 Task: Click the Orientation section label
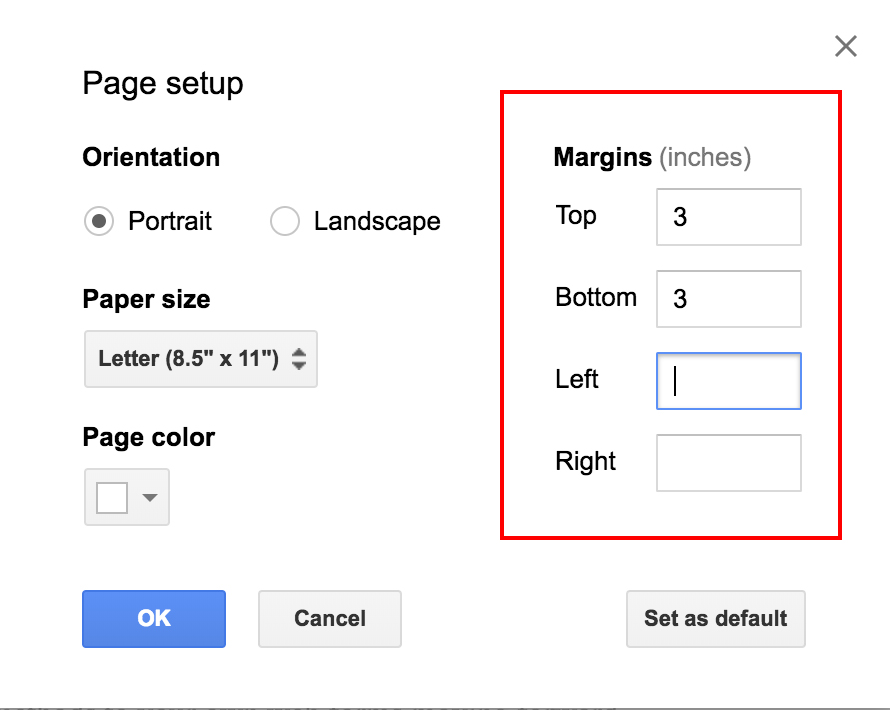[x=151, y=157]
